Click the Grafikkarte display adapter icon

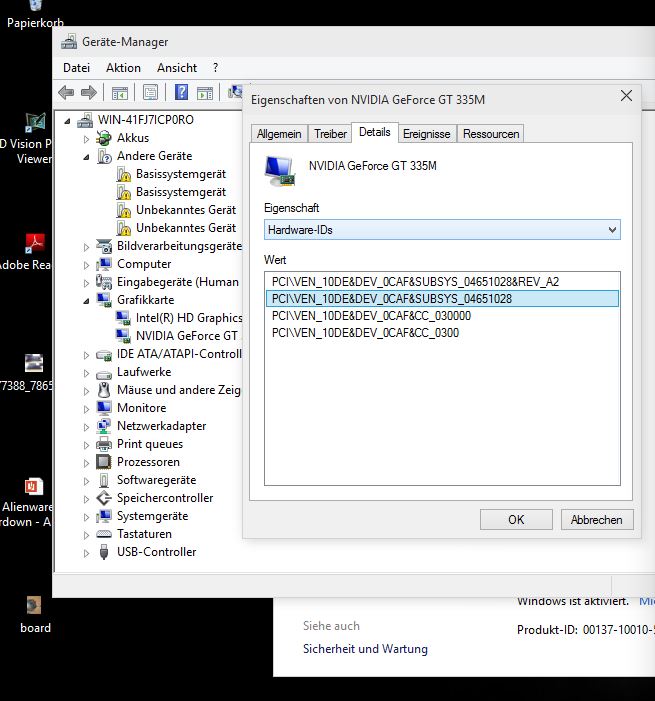tap(104, 300)
